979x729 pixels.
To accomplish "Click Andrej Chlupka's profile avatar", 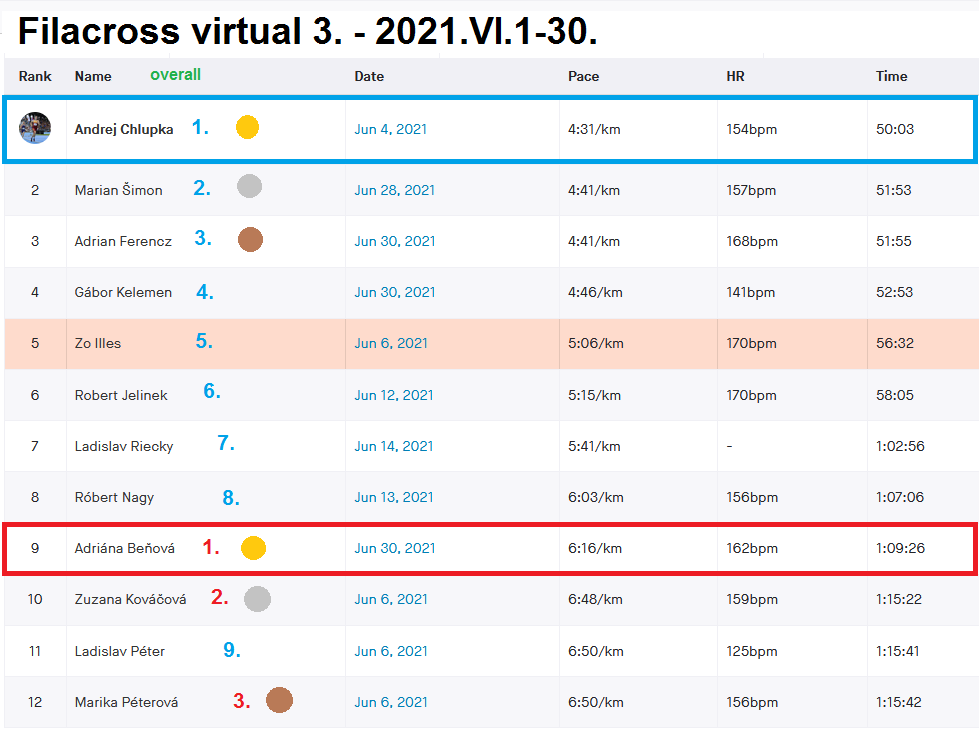I will point(35,128).
